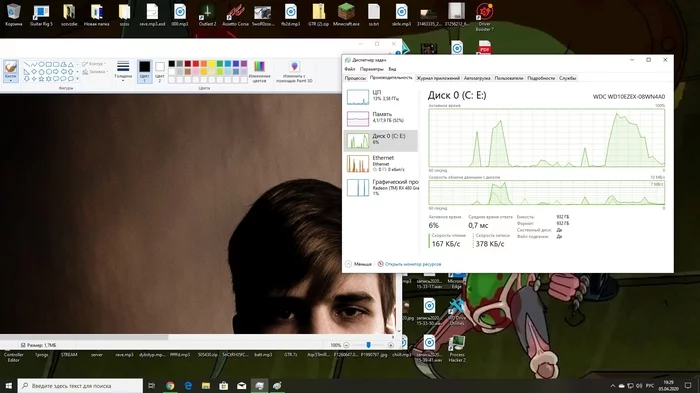Open the Thickness (Толщина) line width menu
Image resolution: width=700 pixels, height=393 pixels.
(x=123, y=71)
